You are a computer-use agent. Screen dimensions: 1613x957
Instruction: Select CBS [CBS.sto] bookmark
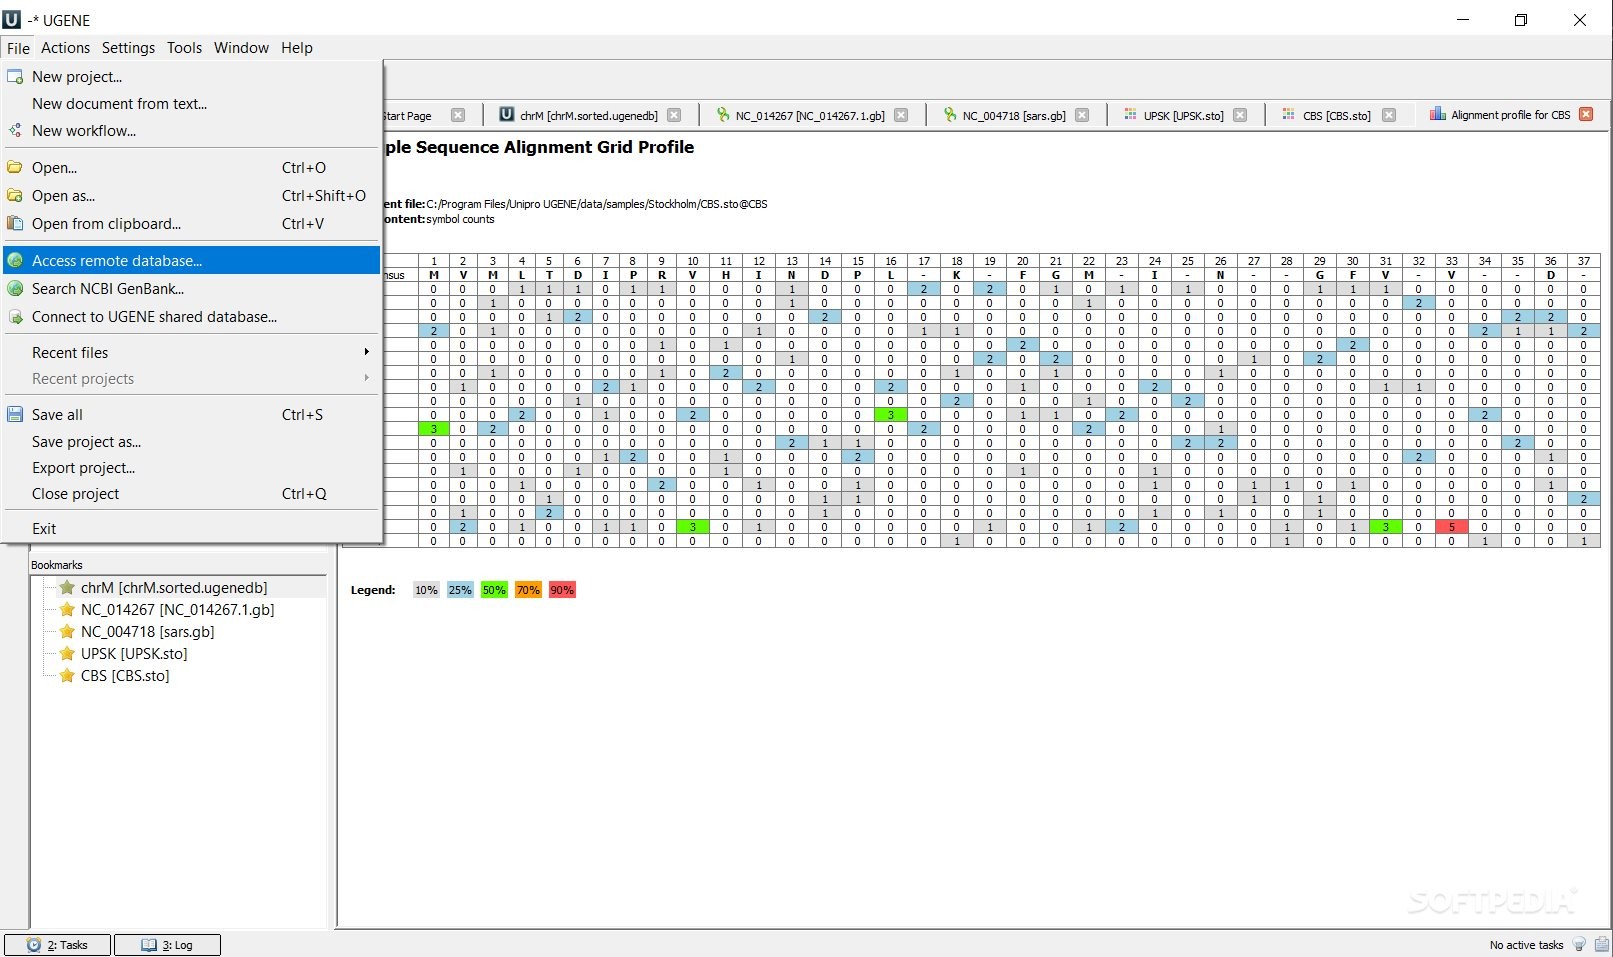(125, 676)
